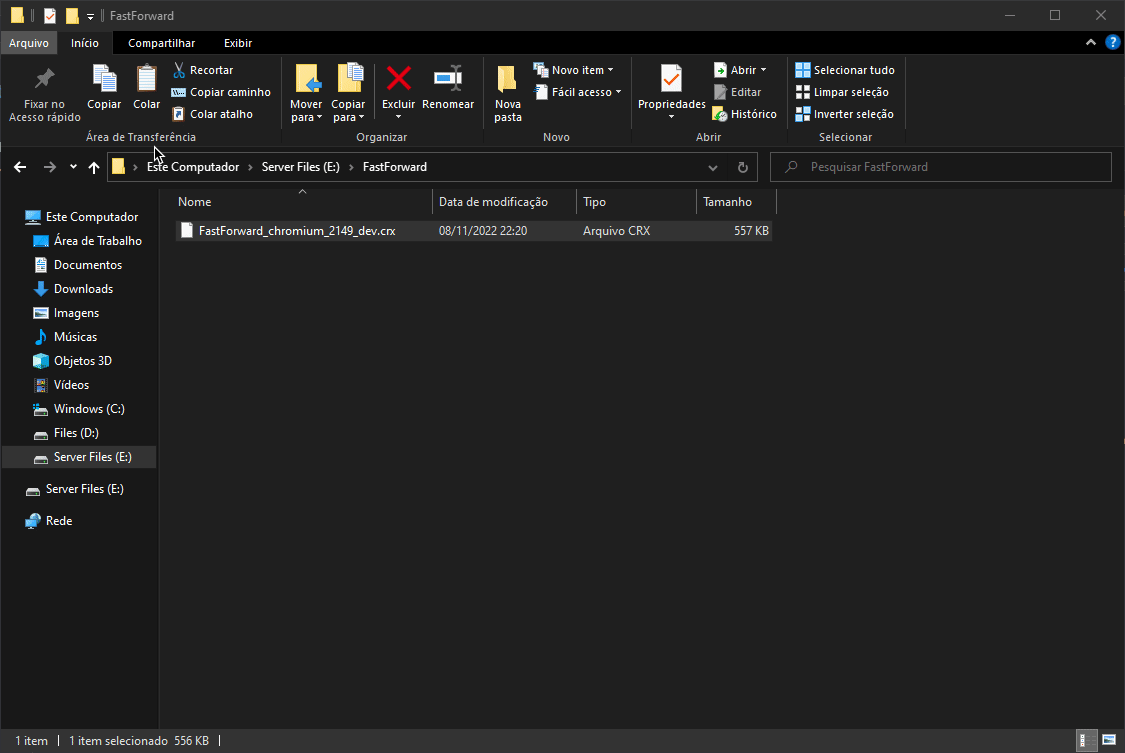
Task: Open file Histórico
Action: coord(745,114)
